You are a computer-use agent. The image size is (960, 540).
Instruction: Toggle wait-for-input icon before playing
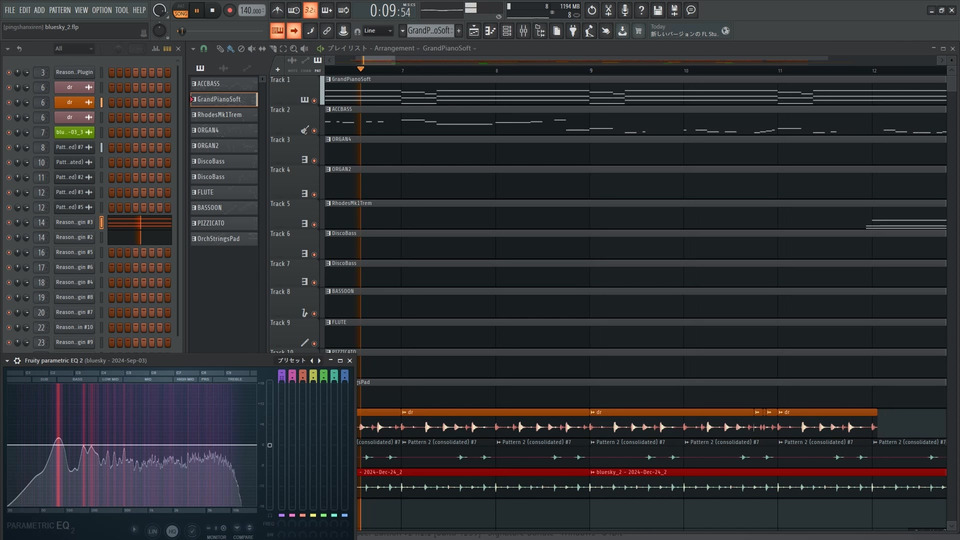294,10
